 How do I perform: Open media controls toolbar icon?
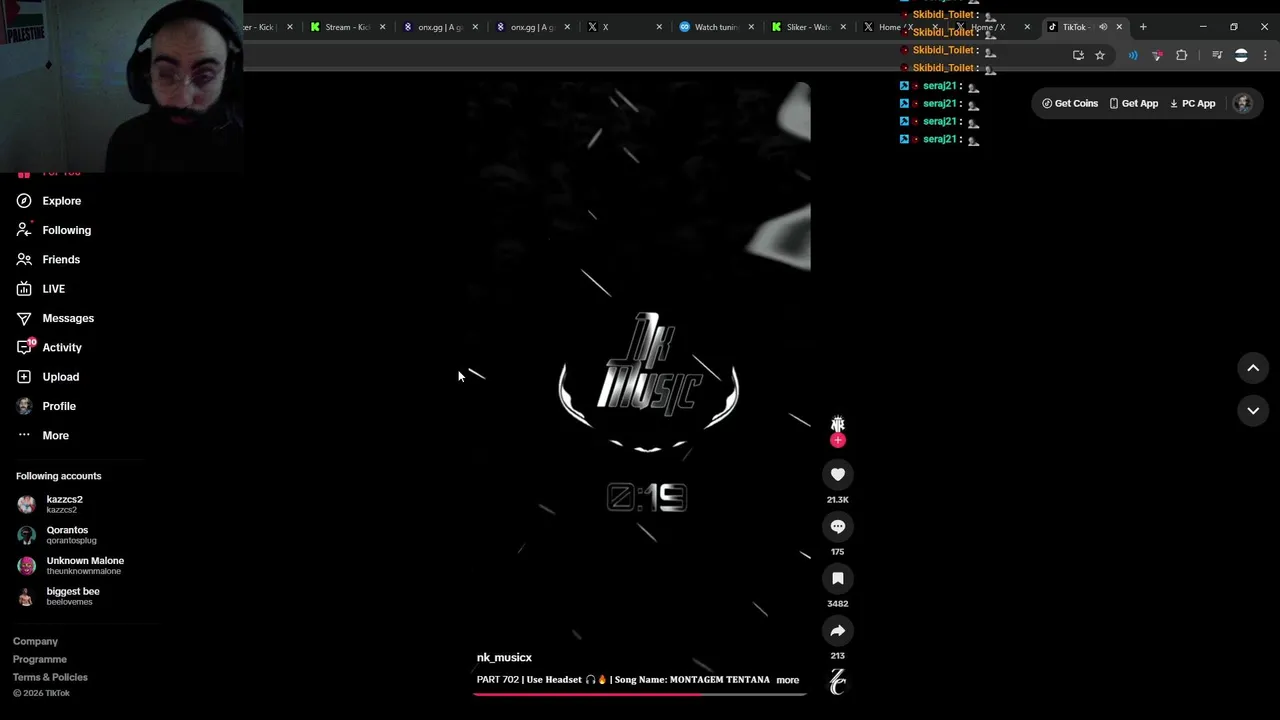(1217, 55)
